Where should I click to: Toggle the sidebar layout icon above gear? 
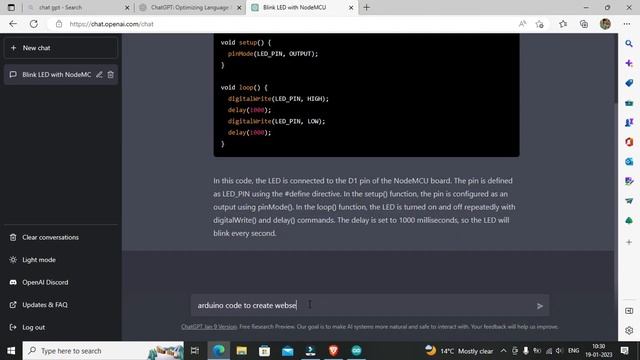[x=629, y=311]
